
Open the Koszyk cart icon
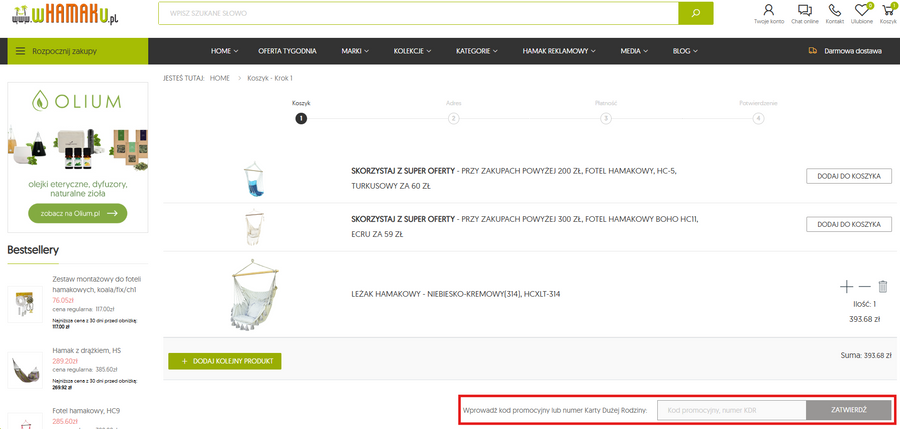[x=888, y=11]
